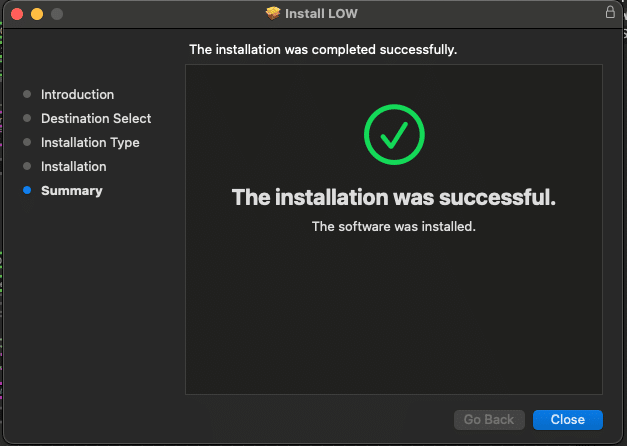This screenshot has width=627, height=446.
Task: Click the lock icon in title bar
Action: [x=610, y=13]
